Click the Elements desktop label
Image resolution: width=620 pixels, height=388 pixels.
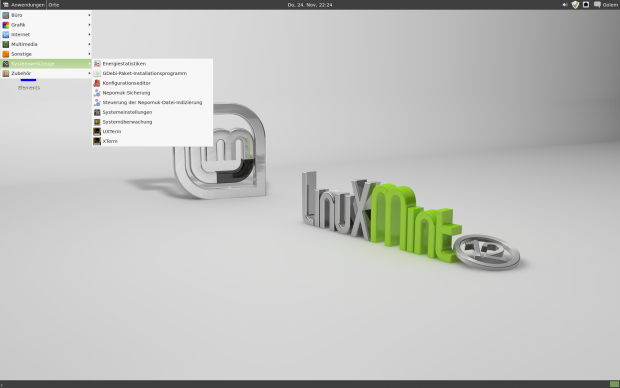(x=29, y=88)
